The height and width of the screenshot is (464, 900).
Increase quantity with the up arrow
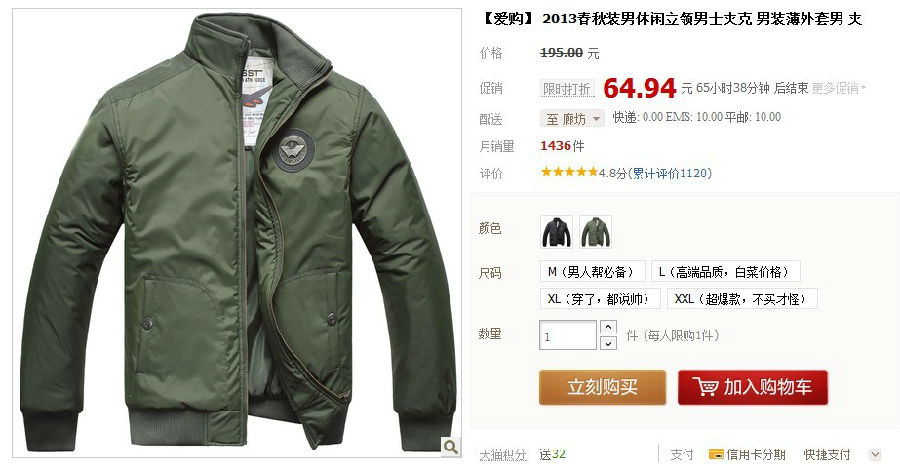click(608, 327)
